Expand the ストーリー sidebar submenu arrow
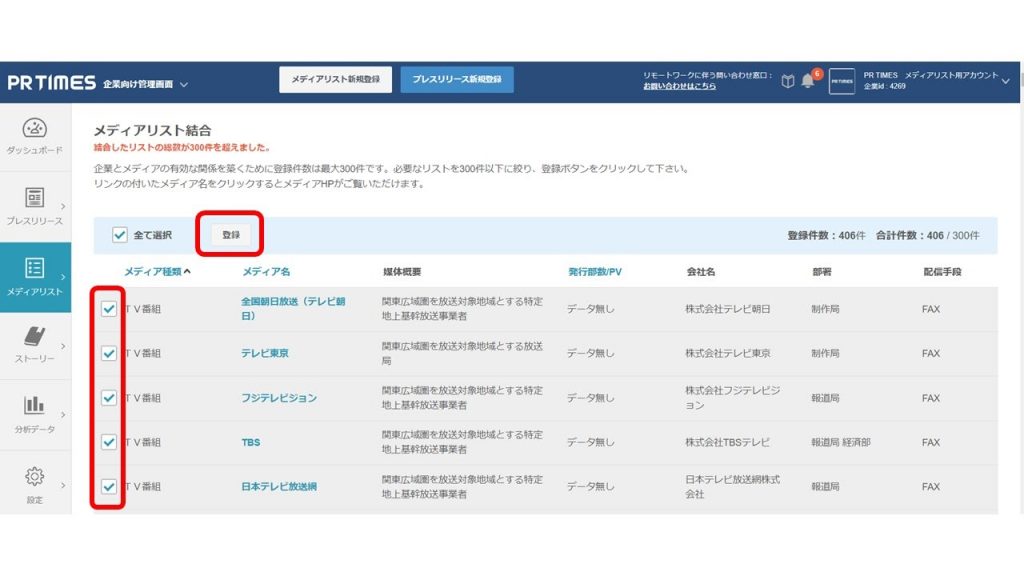Image resolution: width=1024 pixels, height=576 pixels. tap(63, 345)
